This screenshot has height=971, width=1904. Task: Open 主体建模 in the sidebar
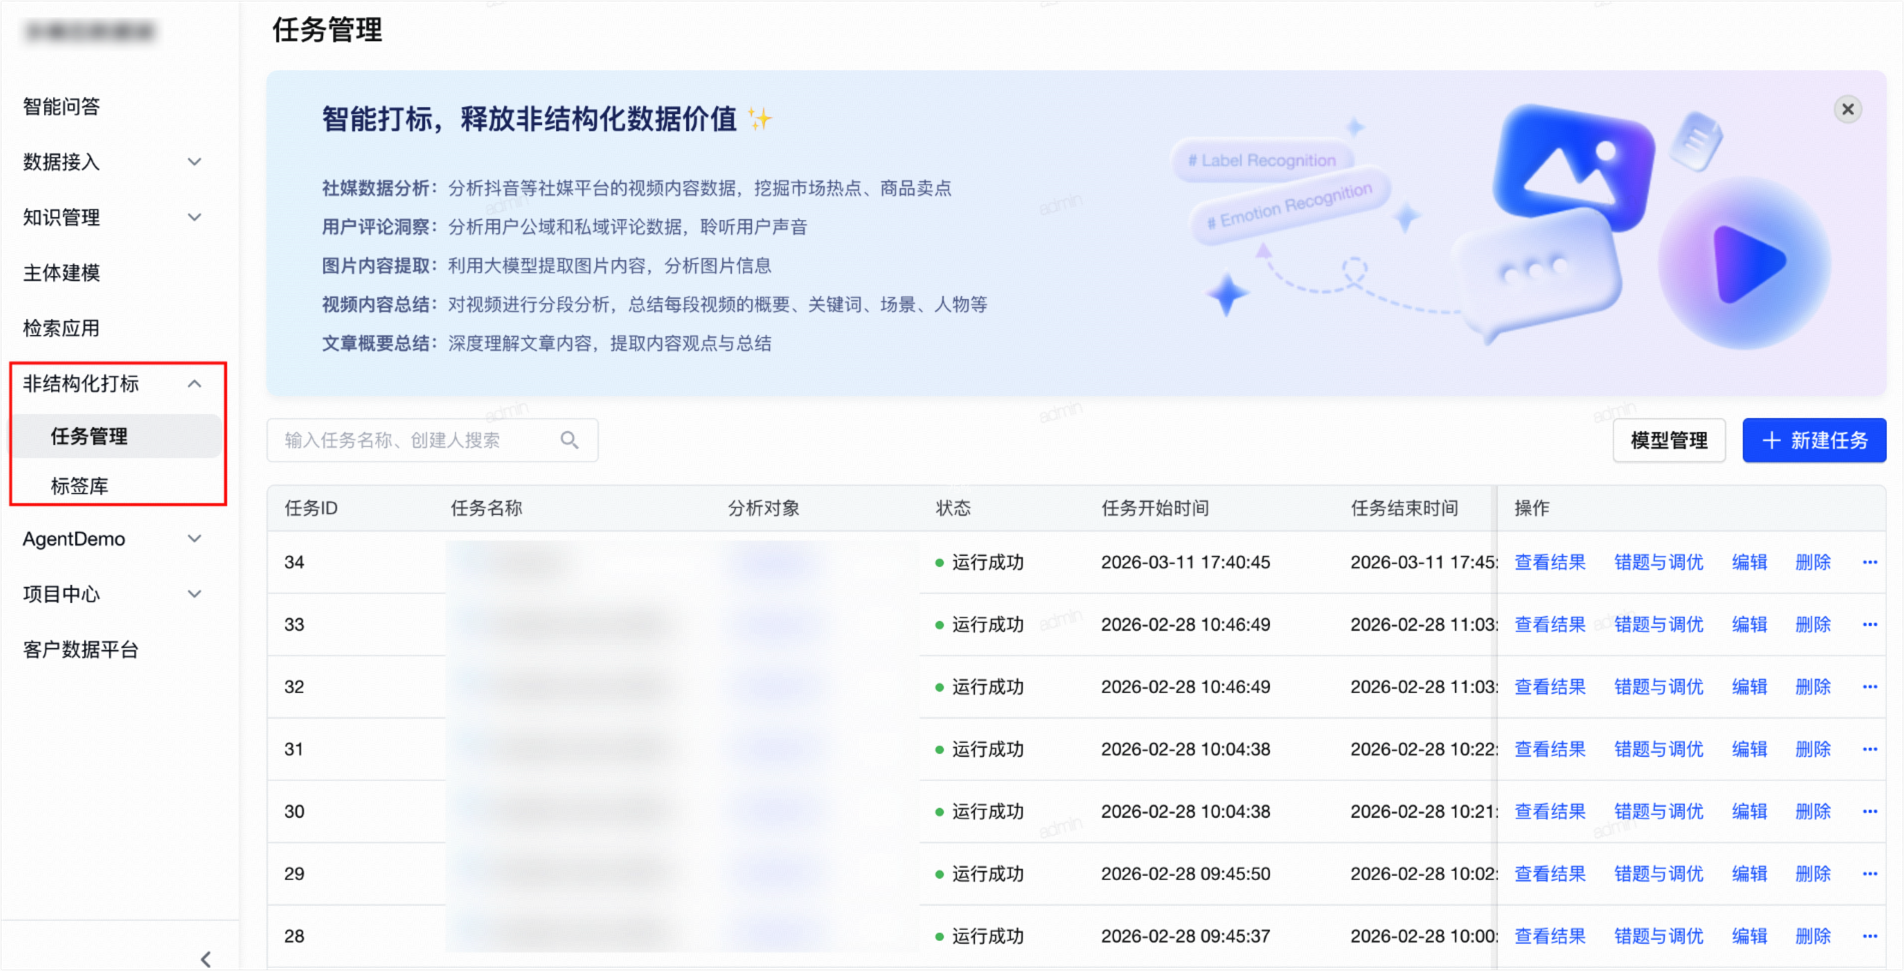click(x=61, y=273)
